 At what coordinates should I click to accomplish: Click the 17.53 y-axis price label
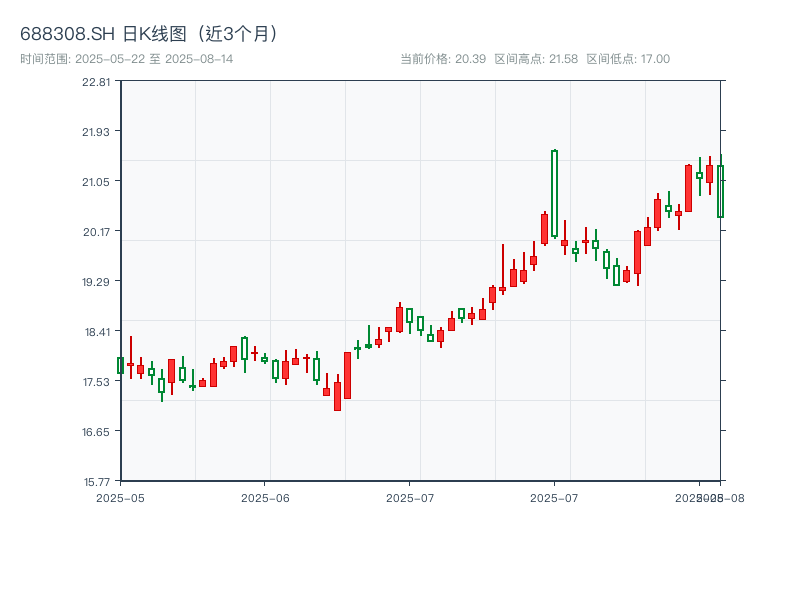96,381
